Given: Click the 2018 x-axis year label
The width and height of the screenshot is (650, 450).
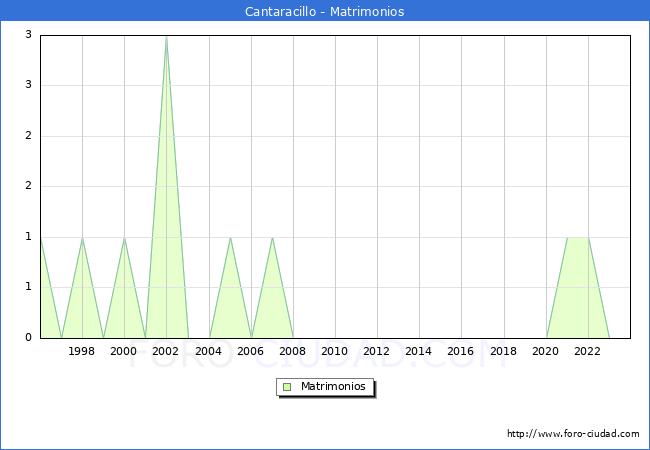Looking at the screenshot, I should (x=503, y=351).
